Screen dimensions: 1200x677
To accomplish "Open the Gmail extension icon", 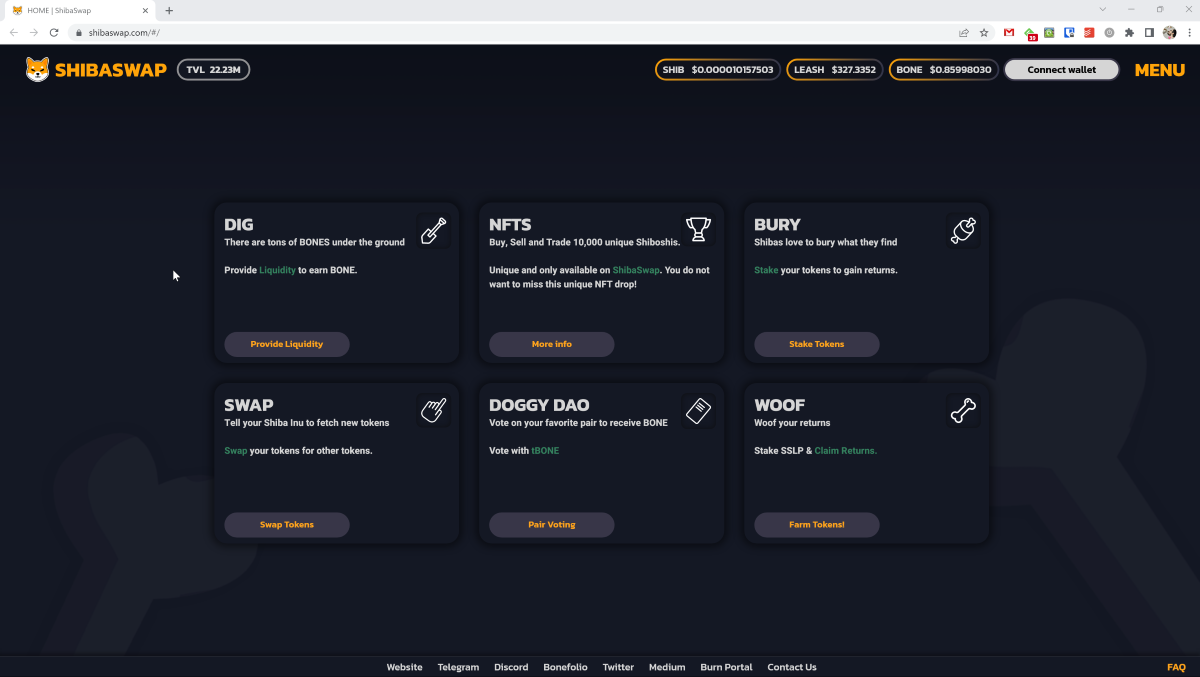I will pyautogui.click(x=1009, y=32).
